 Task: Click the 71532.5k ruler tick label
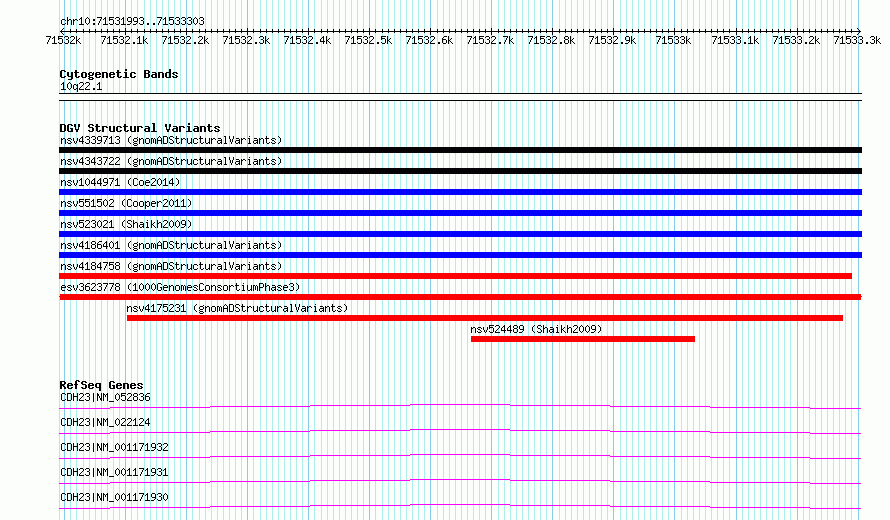[x=368, y=40]
